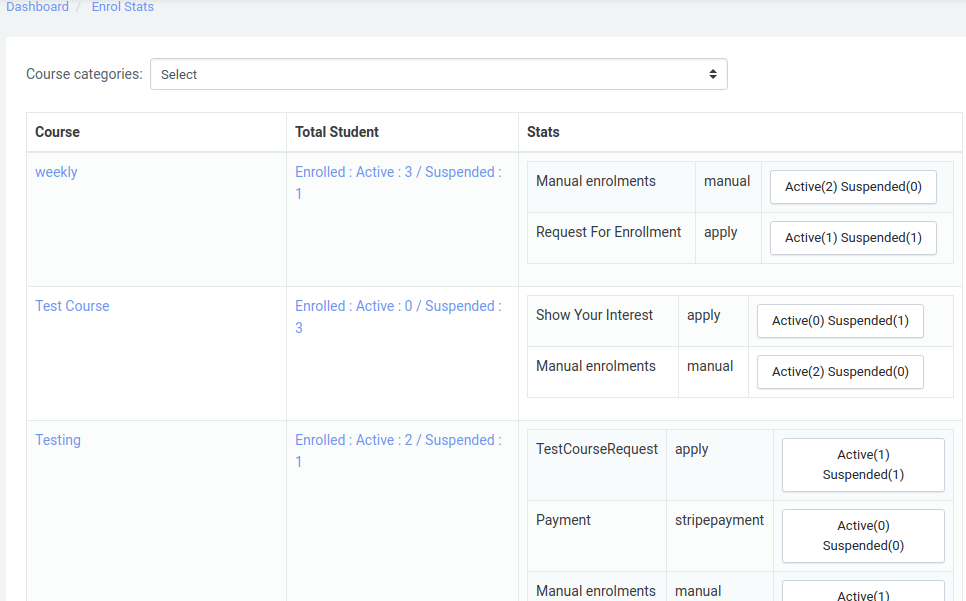Click weekly's Enrolled Active 3 link
Screen dimensions: 966x601
tap(398, 172)
